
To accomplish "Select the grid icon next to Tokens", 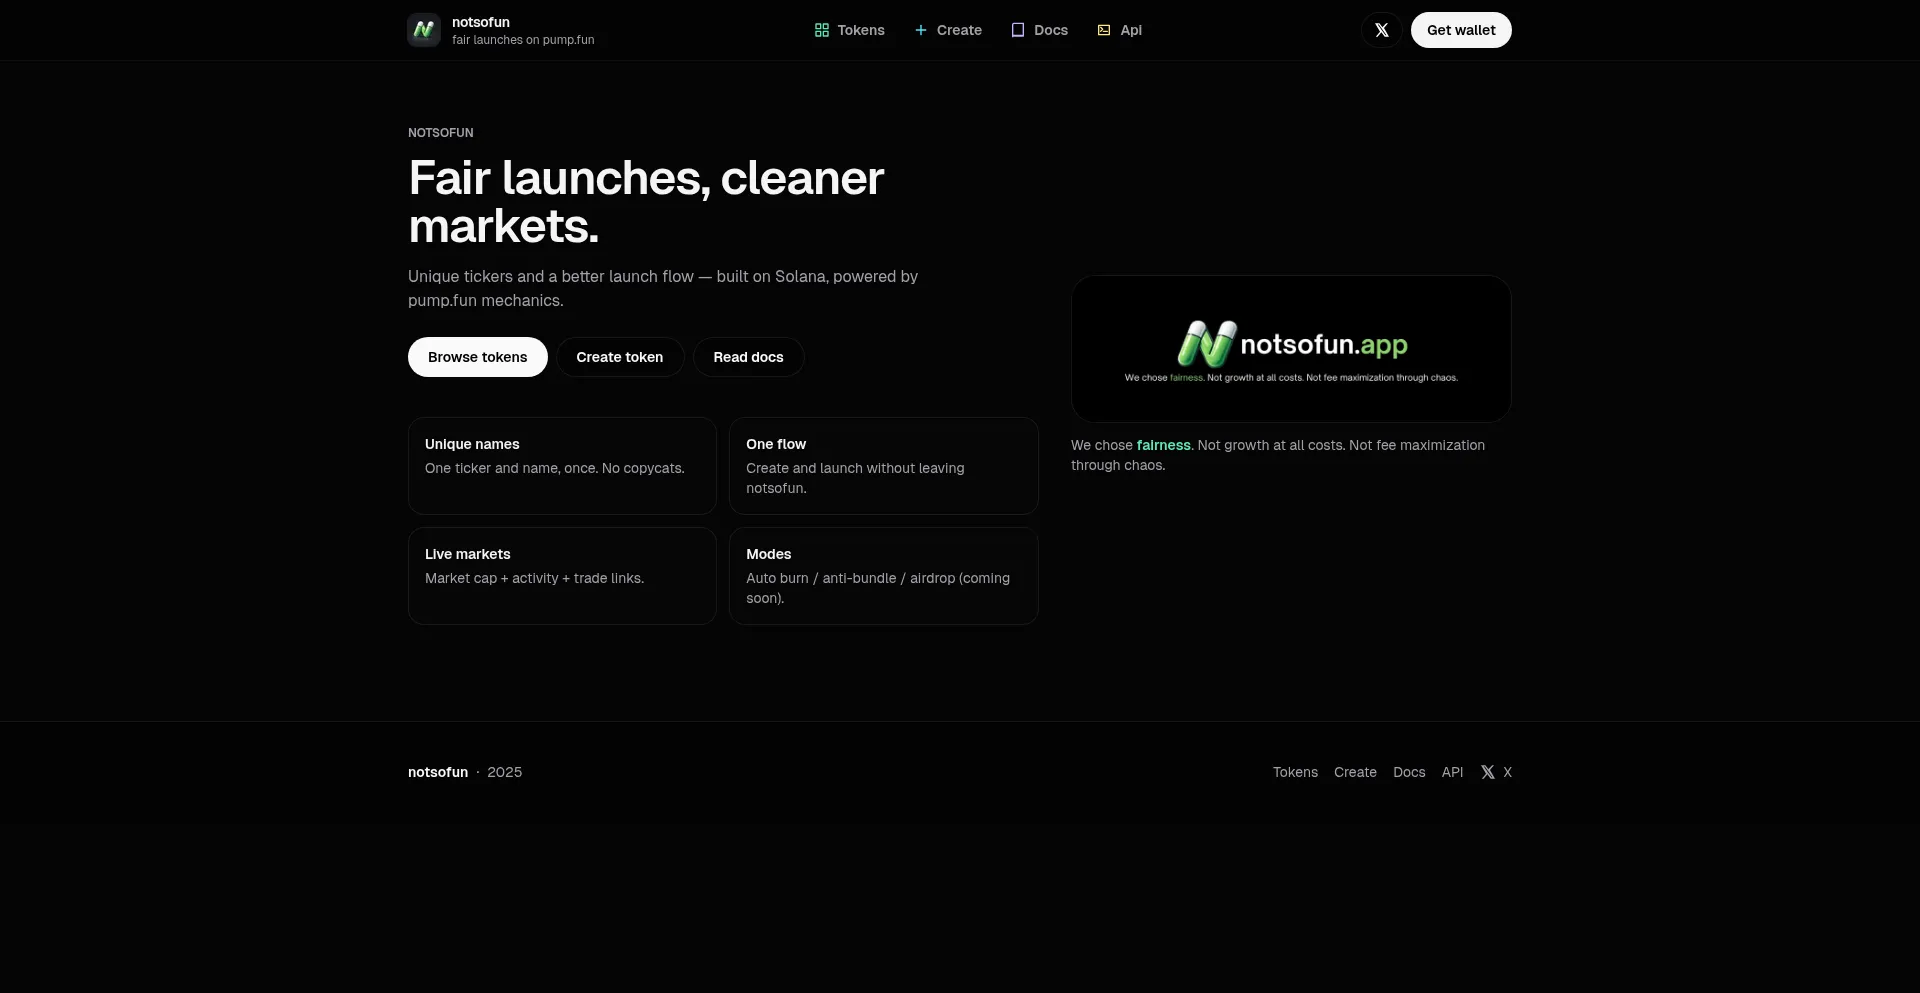I will (x=822, y=30).
